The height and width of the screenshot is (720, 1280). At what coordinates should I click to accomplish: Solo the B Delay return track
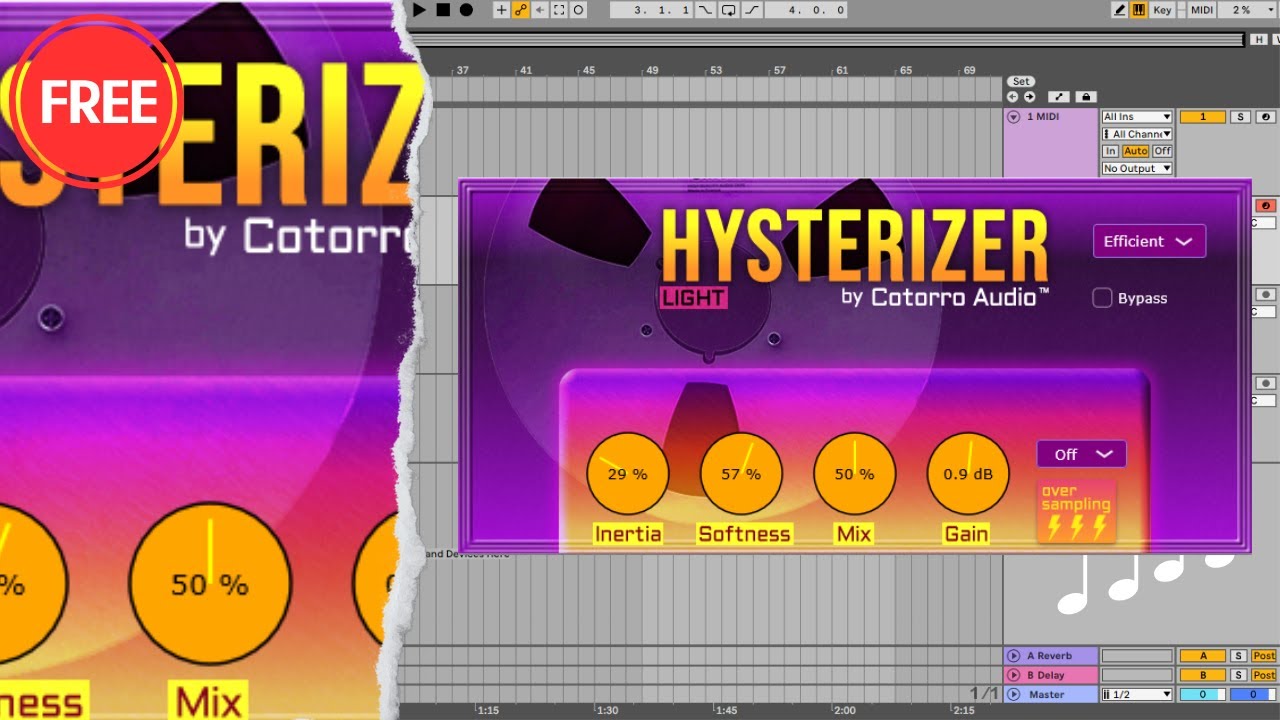coord(1238,675)
